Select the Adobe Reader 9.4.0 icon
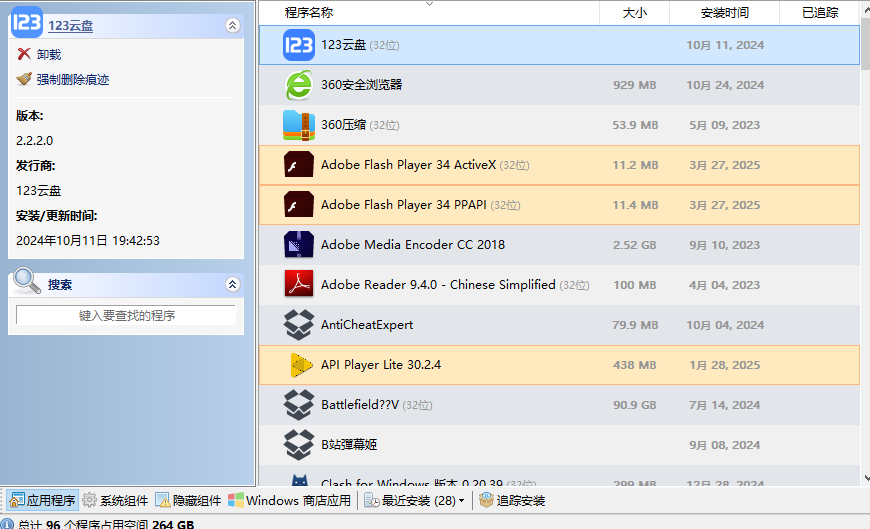This screenshot has width=870, height=529. (x=299, y=285)
